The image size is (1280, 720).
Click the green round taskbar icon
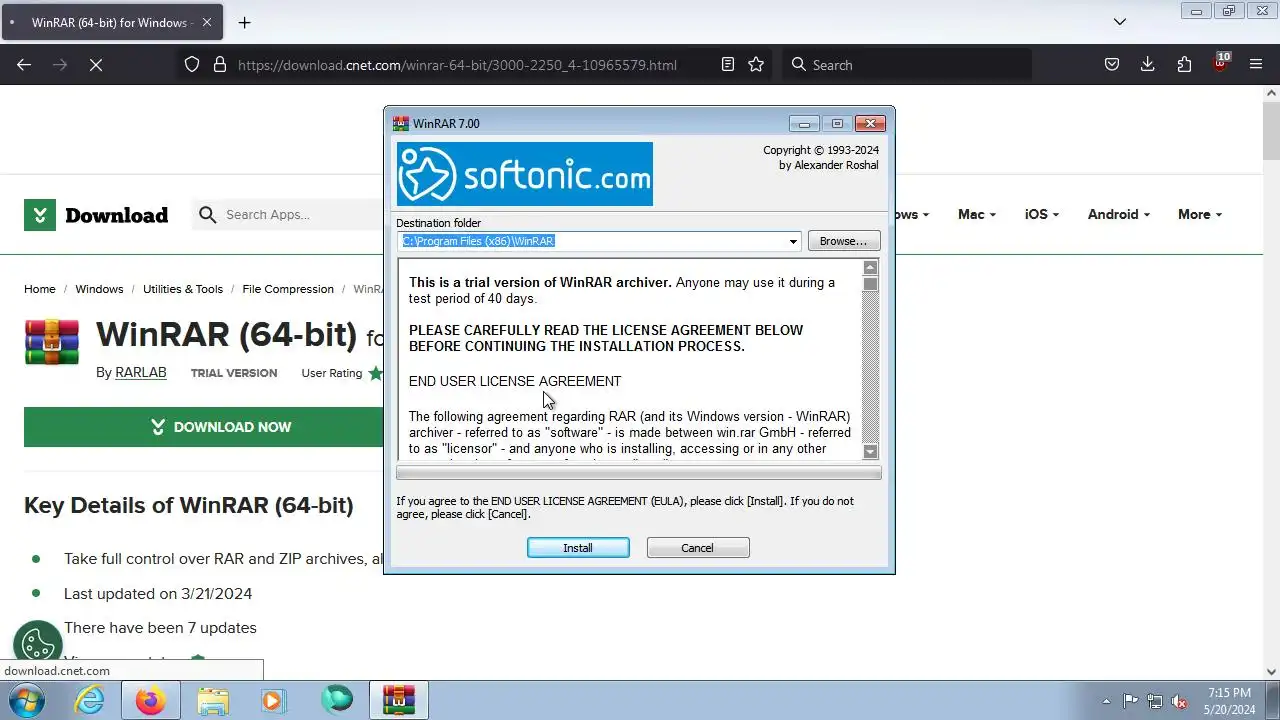[x=337, y=701]
